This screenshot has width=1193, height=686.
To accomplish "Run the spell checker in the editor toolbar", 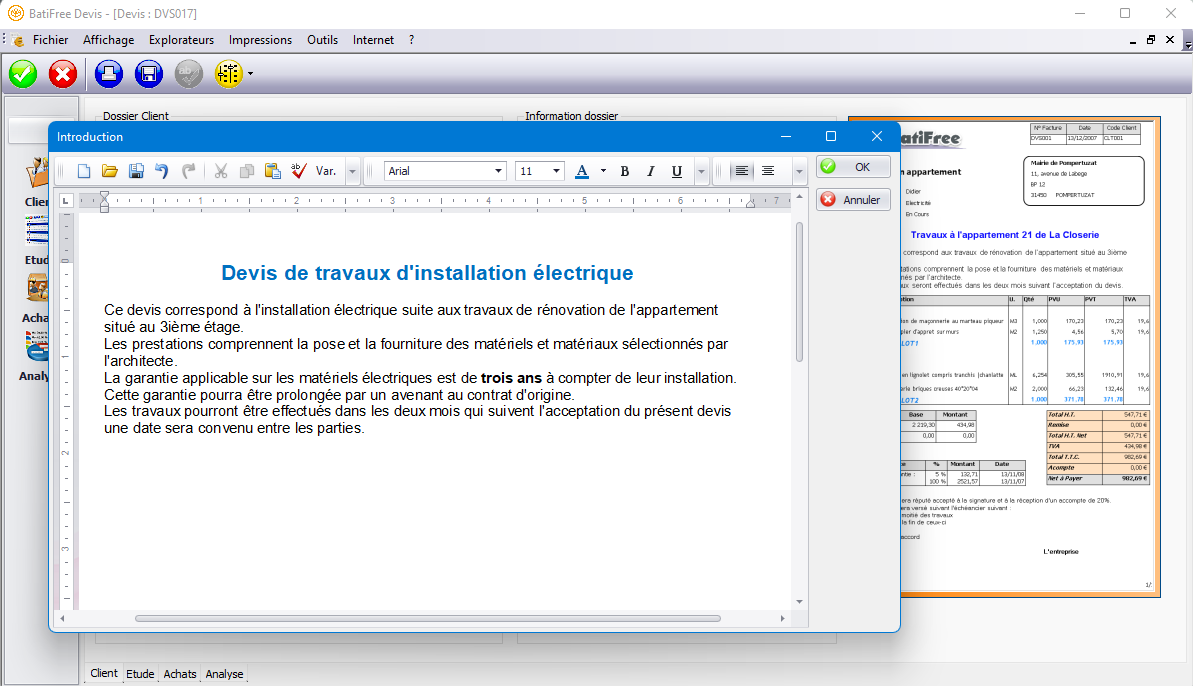I will (299, 171).
